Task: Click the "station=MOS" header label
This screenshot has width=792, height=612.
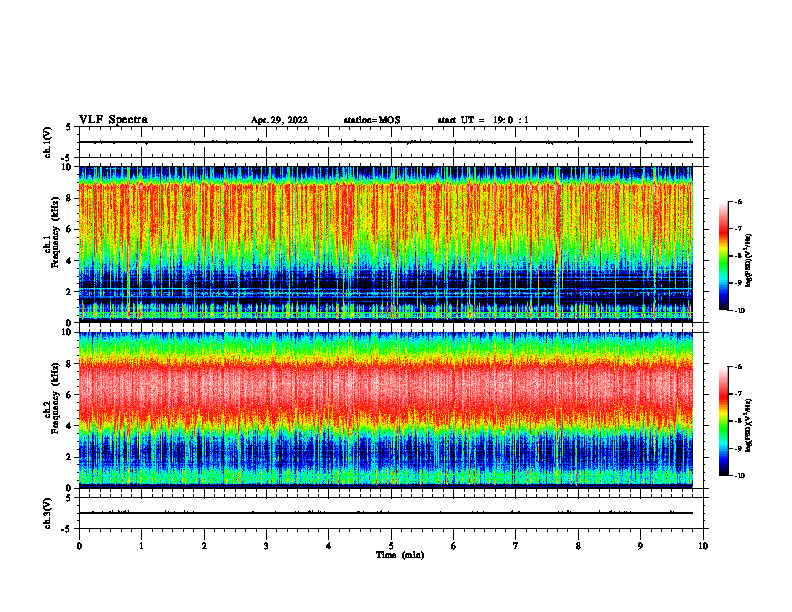Action: click(x=372, y=120)
